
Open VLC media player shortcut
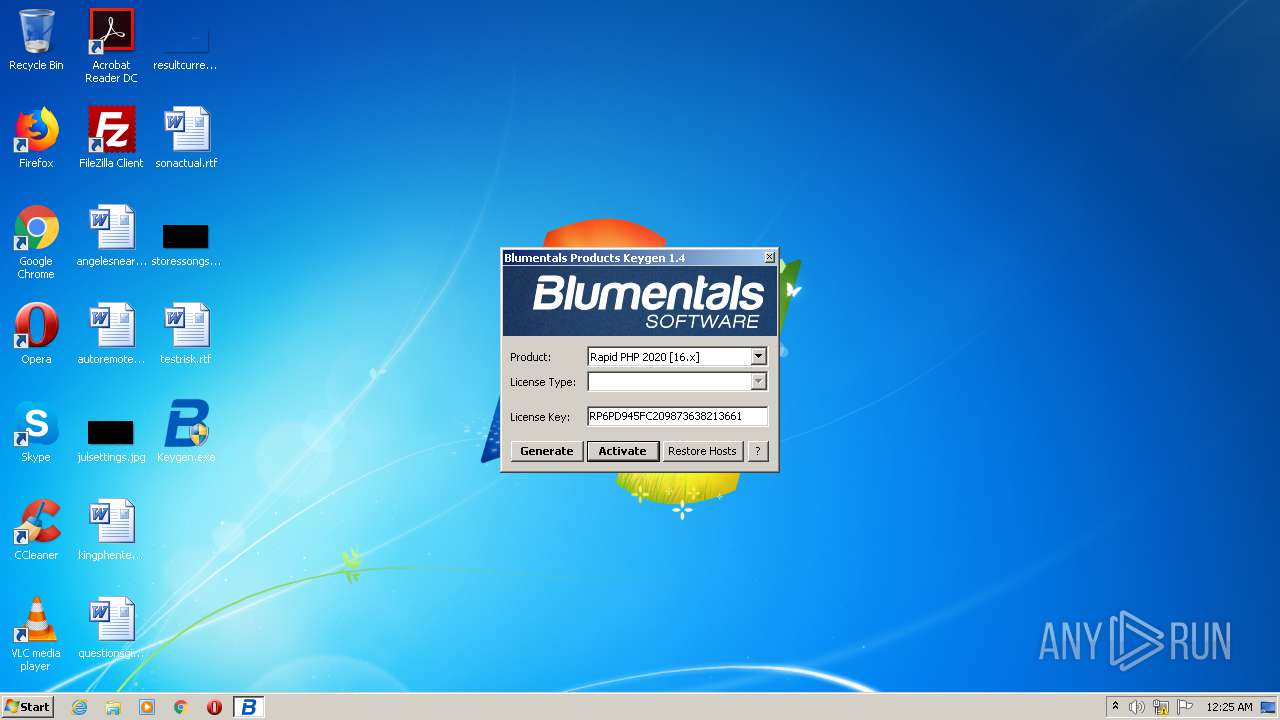(x=36, y=634)
